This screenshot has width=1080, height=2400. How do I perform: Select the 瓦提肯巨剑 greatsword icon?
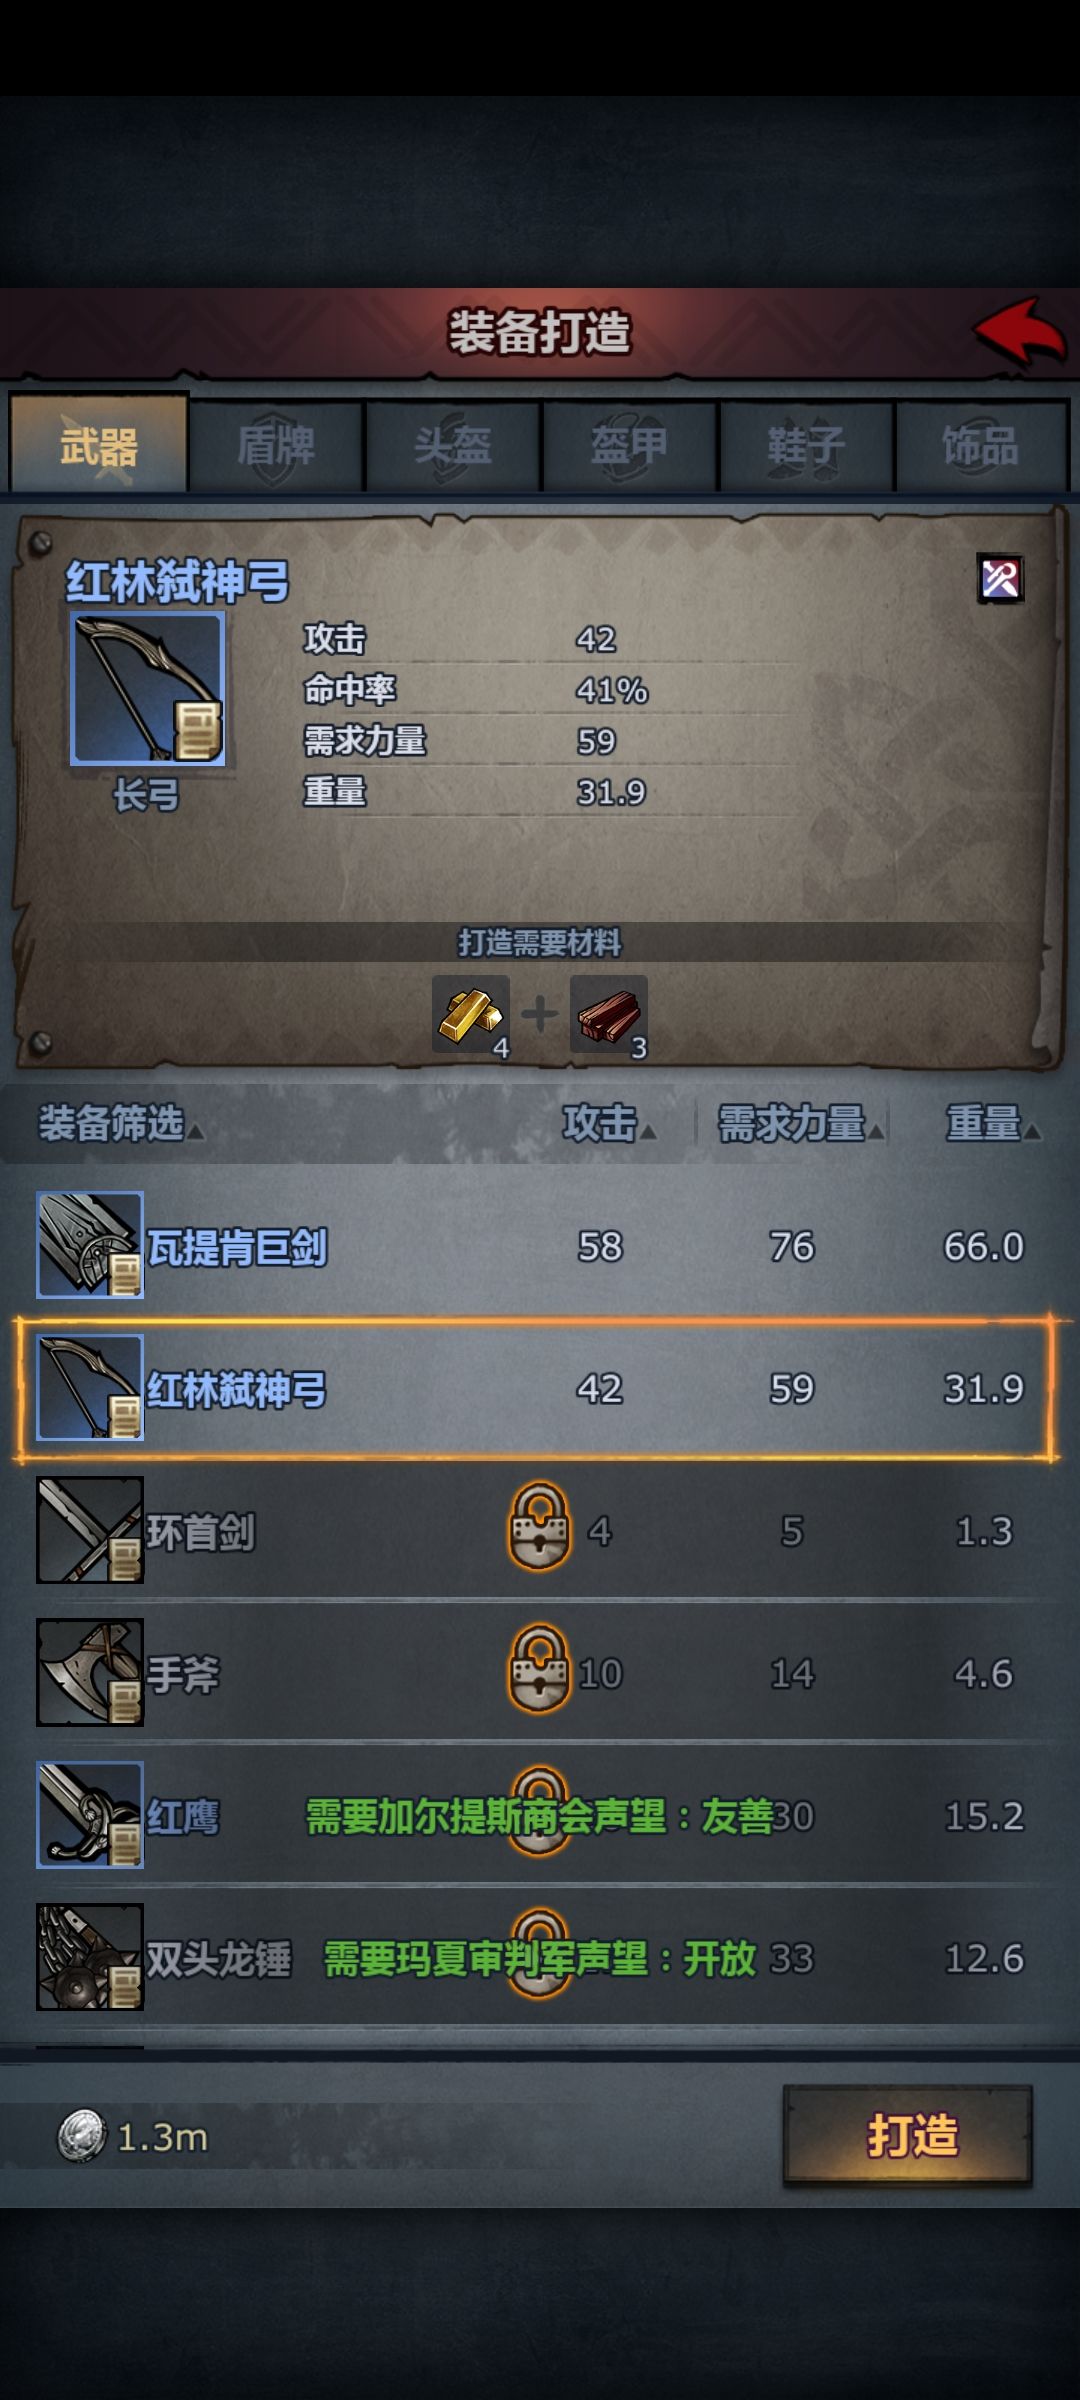click(90, 1245)
